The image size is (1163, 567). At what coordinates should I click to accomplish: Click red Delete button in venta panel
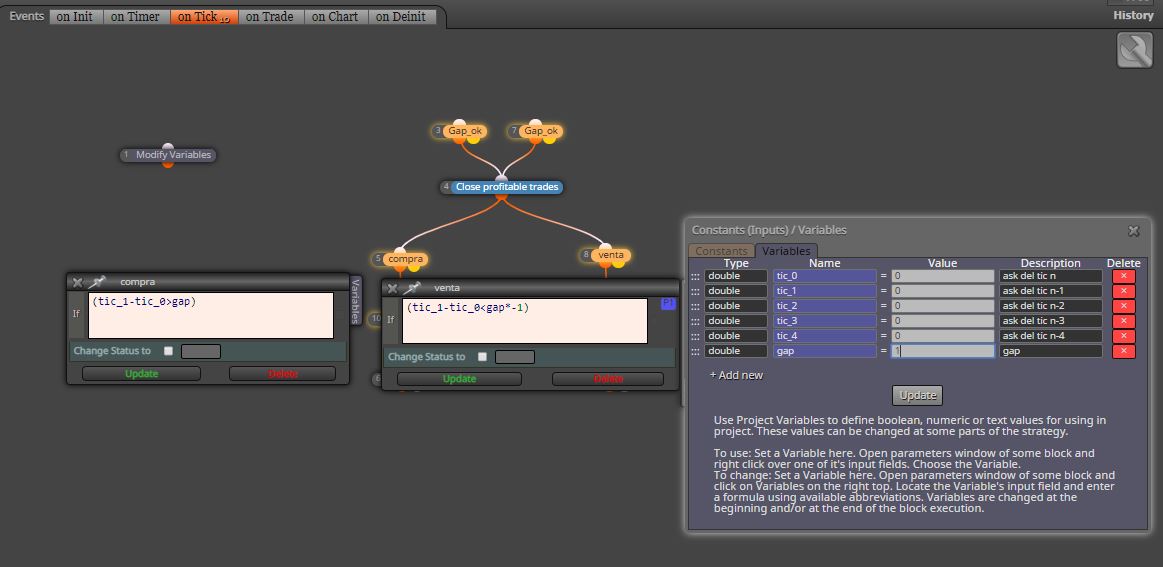[607, 378]
